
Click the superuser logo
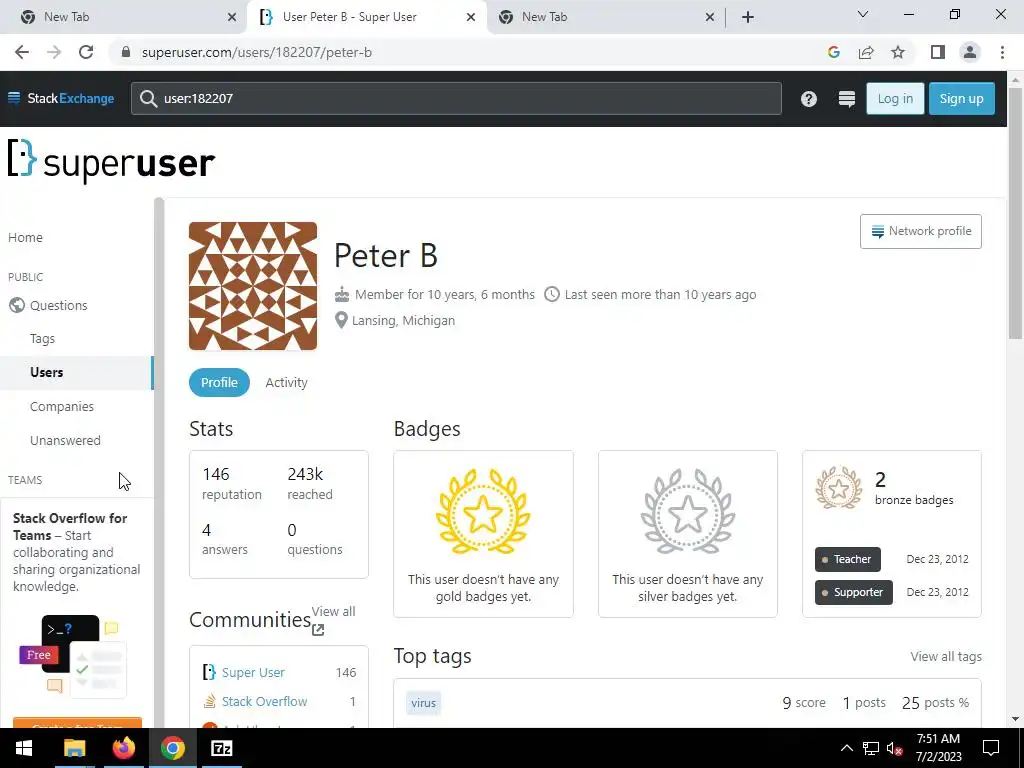tap(111, 161)
